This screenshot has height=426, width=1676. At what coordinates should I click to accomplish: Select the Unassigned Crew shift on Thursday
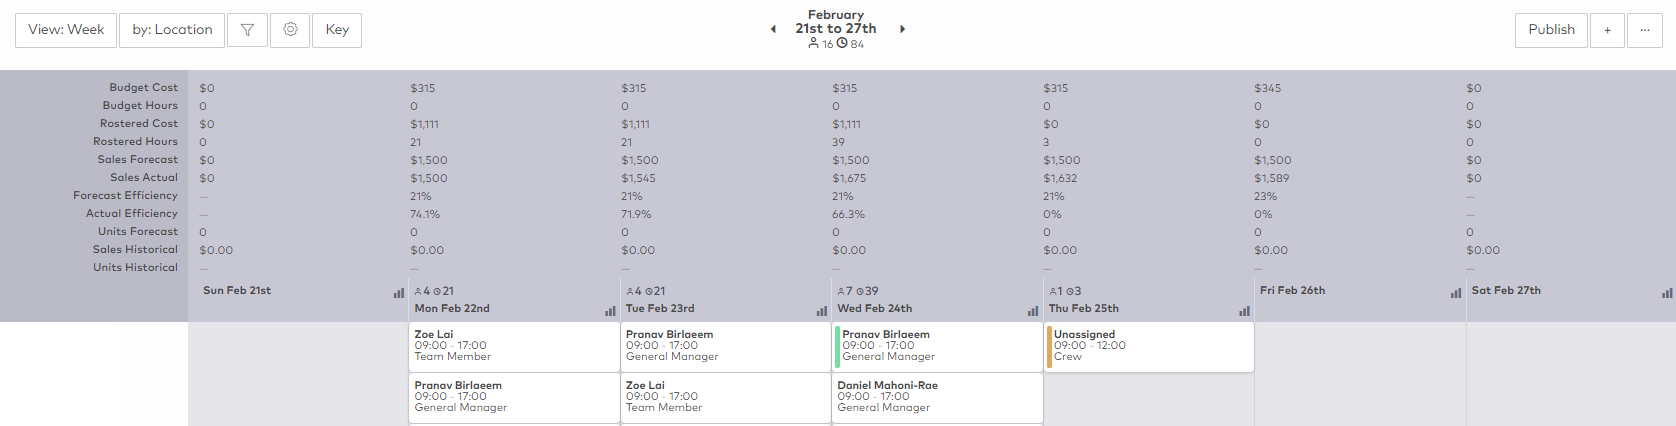(1148, 346)
